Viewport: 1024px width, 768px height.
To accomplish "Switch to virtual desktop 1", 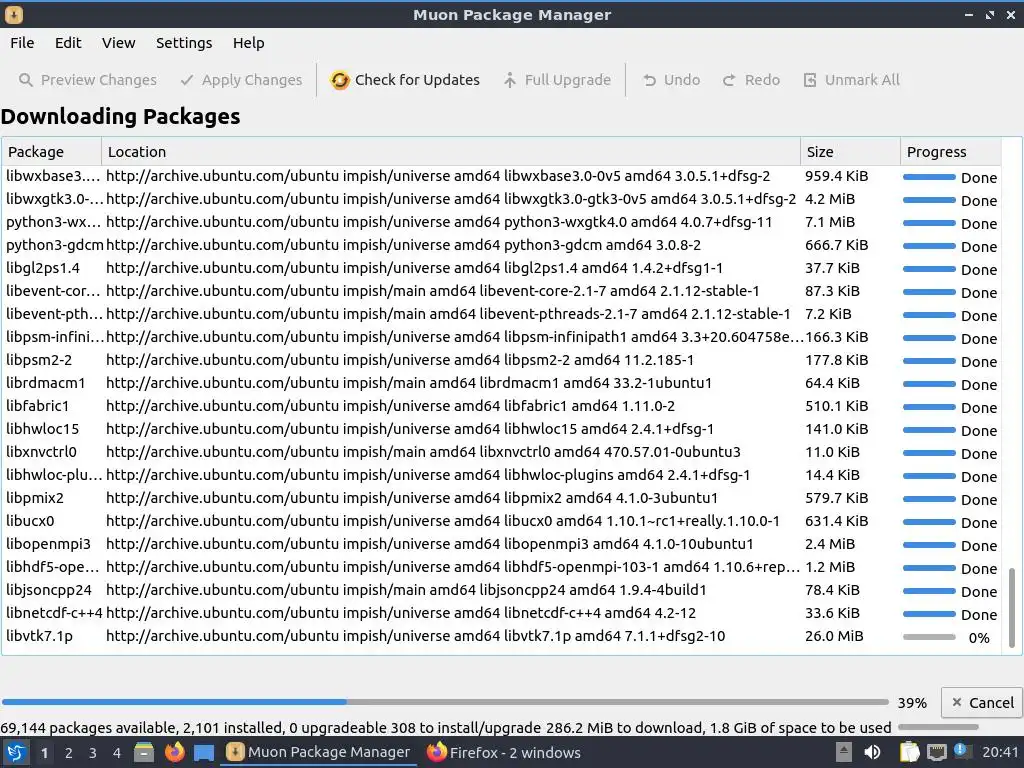I will pos(44,753).
